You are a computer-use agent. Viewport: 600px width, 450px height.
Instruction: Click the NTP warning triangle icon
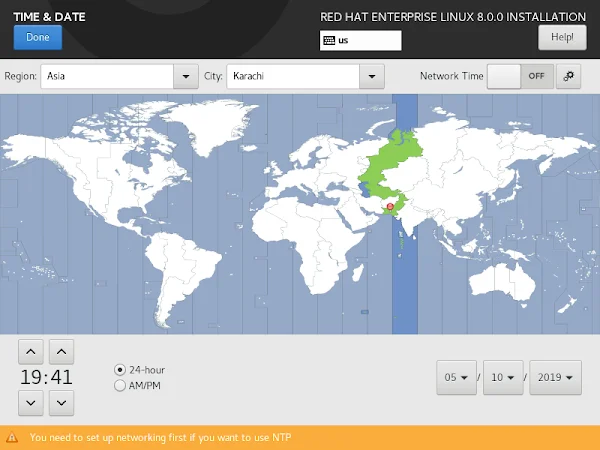pos(11,437)
